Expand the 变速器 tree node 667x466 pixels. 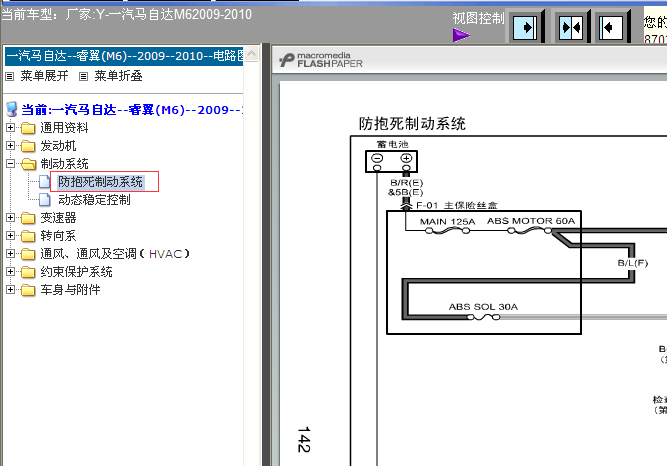click(x=11, y=217)
